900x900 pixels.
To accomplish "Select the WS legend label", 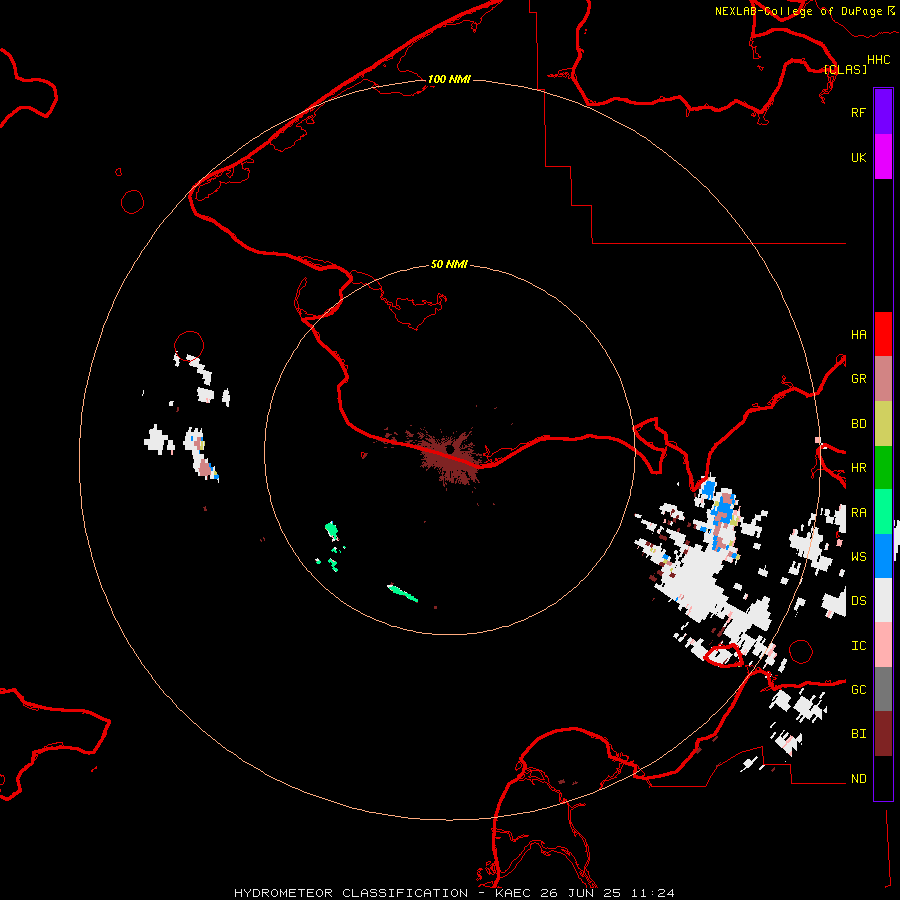I will point(858,557).
